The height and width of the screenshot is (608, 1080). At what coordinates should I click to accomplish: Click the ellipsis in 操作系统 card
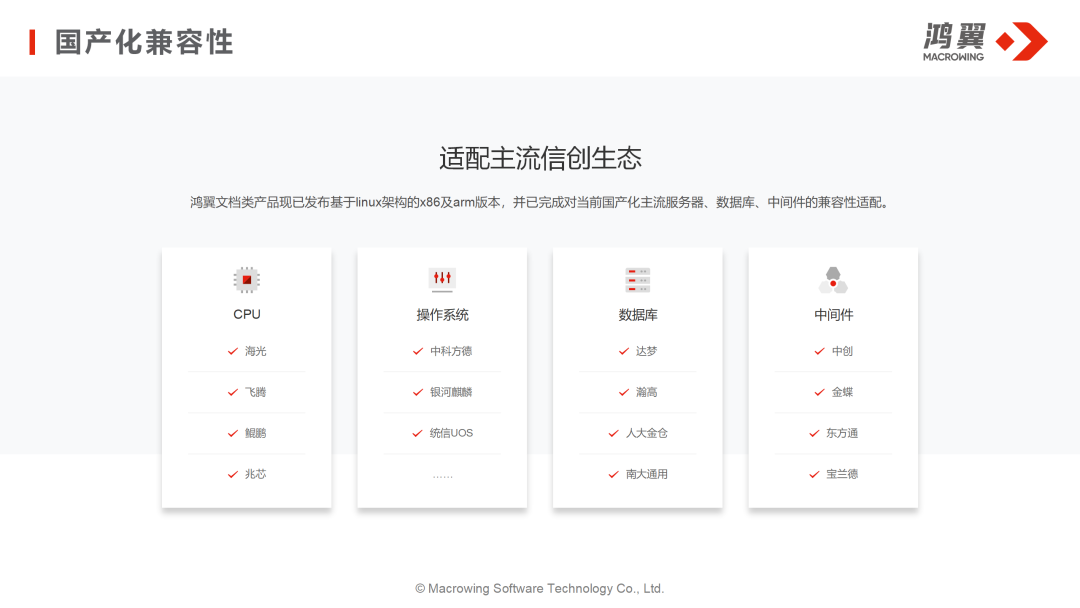coord(442,476)
